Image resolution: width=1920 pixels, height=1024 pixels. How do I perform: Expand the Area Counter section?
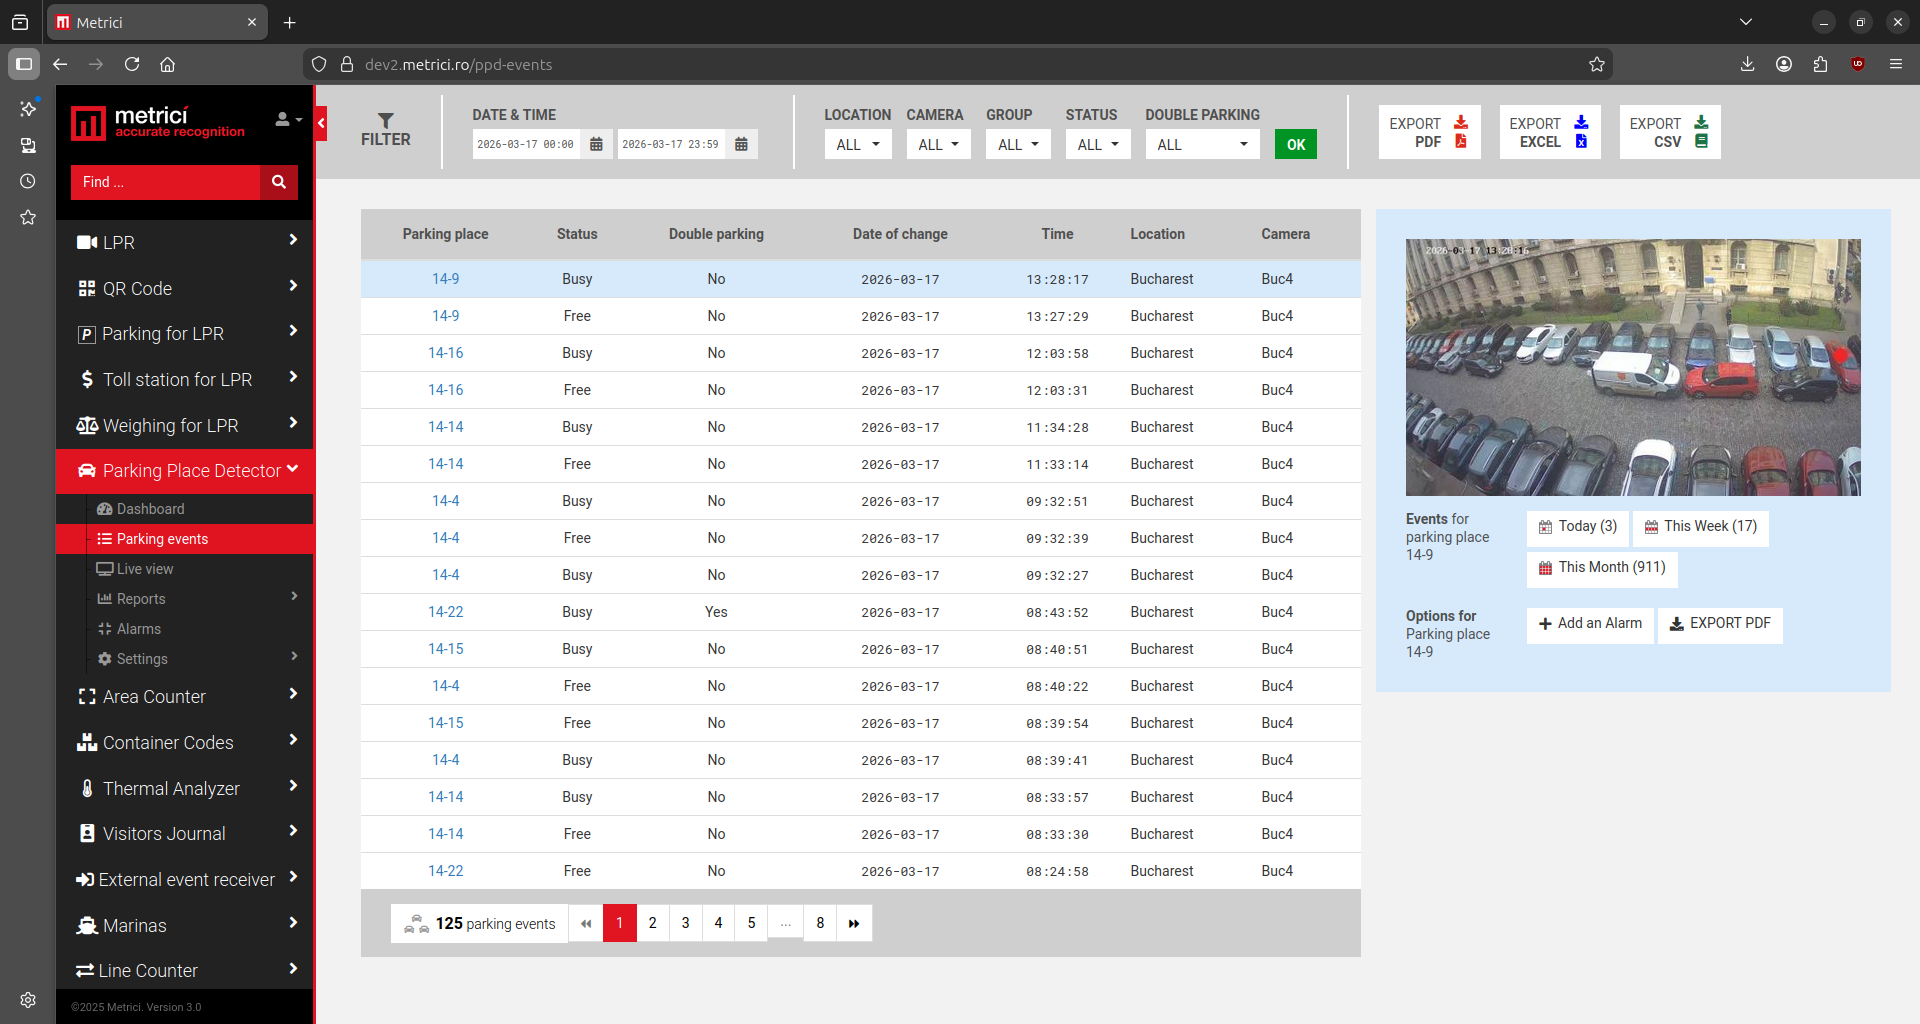pos(186,697)
